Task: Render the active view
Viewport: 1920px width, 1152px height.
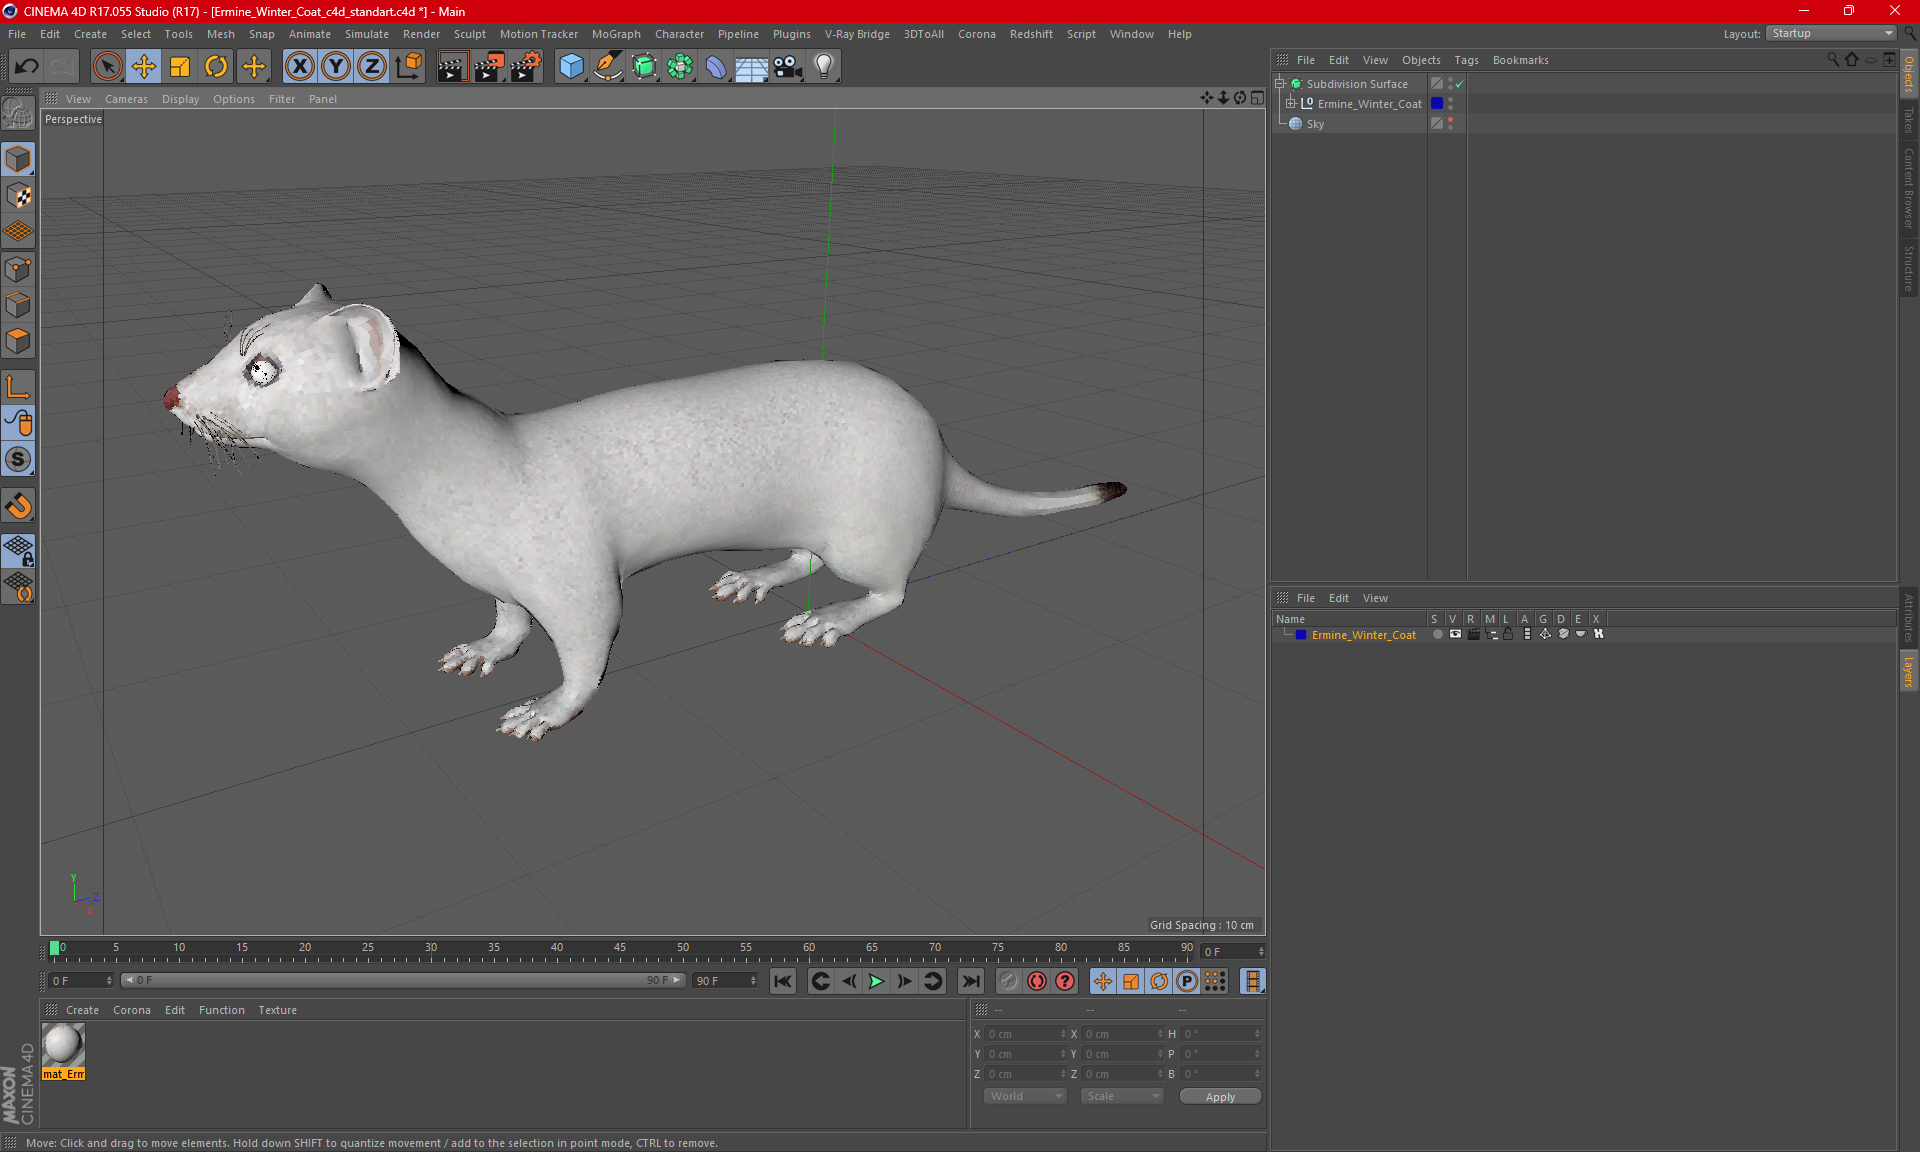Action: (x=452, y=67)
